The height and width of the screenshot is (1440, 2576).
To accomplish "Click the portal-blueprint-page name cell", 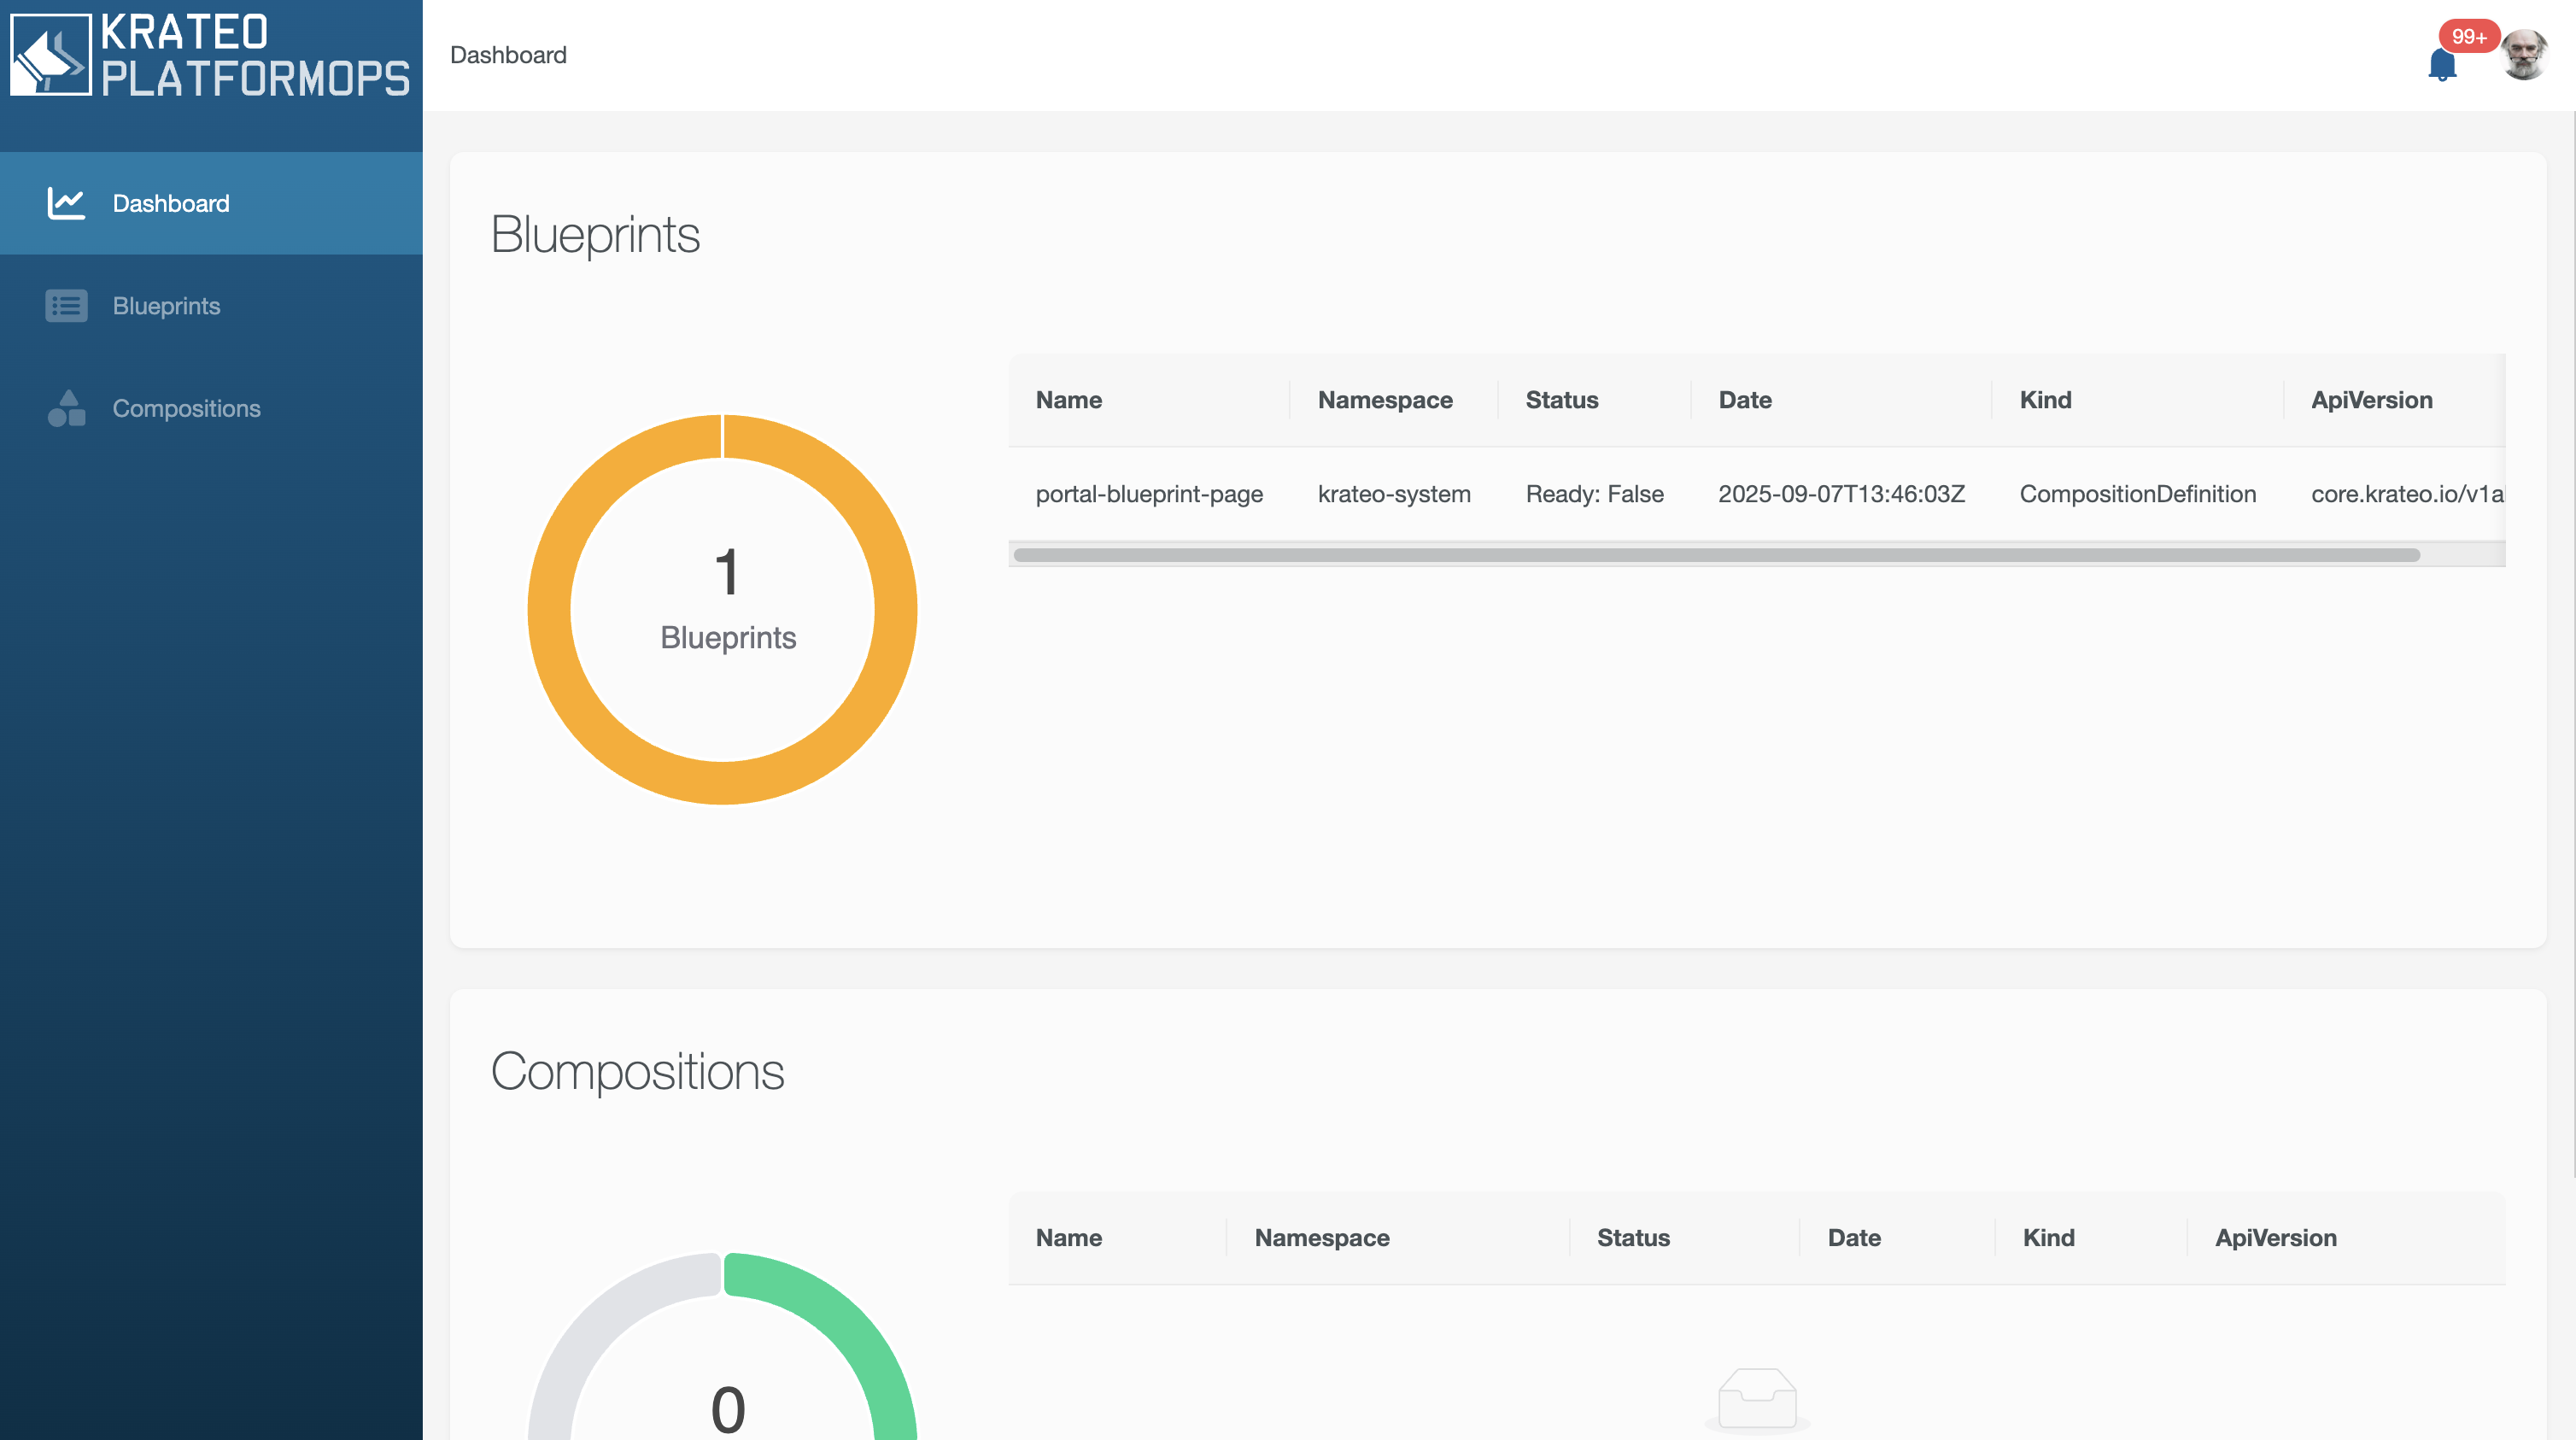I will point(1149,494).
